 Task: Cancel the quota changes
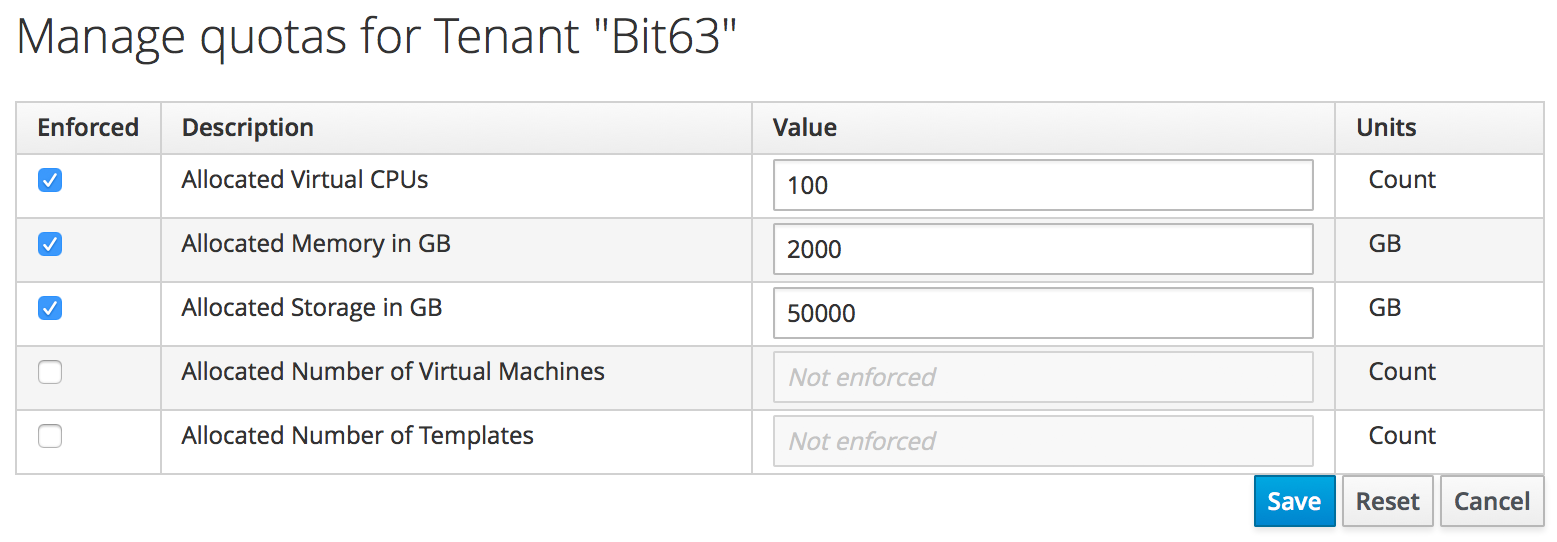(1492, 501)
